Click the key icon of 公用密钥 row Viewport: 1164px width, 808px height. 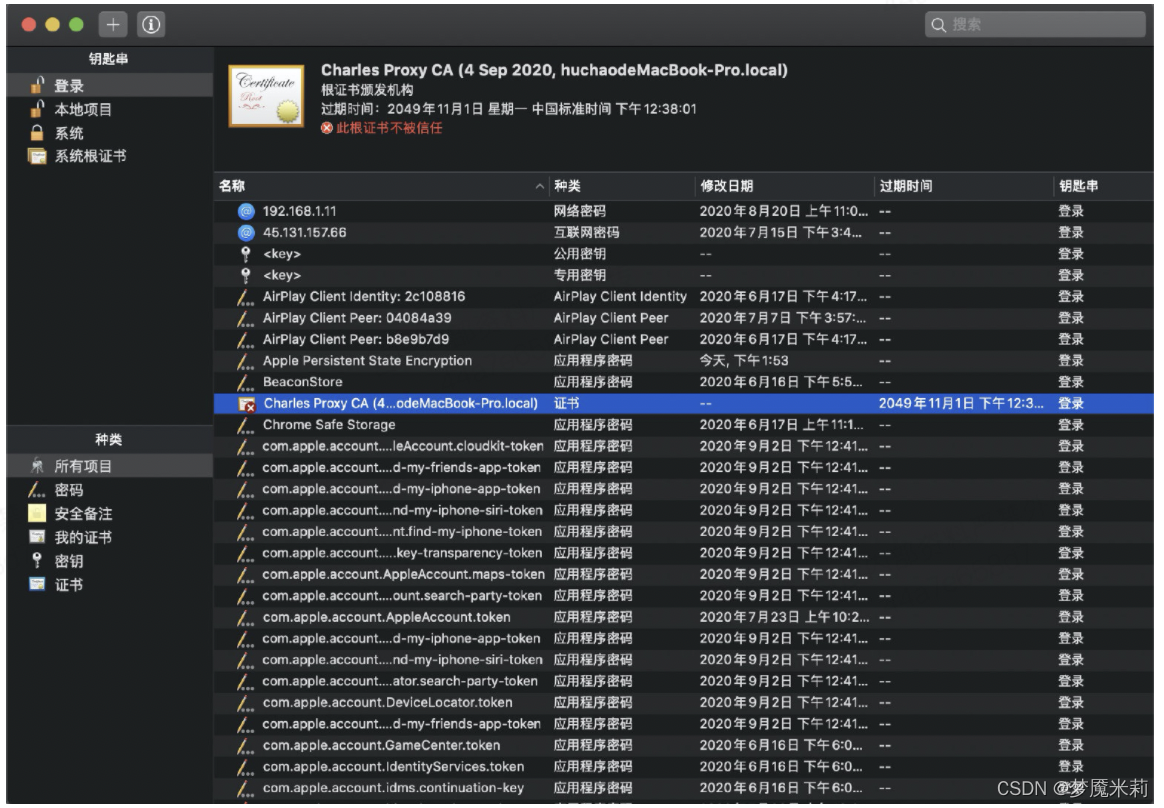[x=246, y=254]
